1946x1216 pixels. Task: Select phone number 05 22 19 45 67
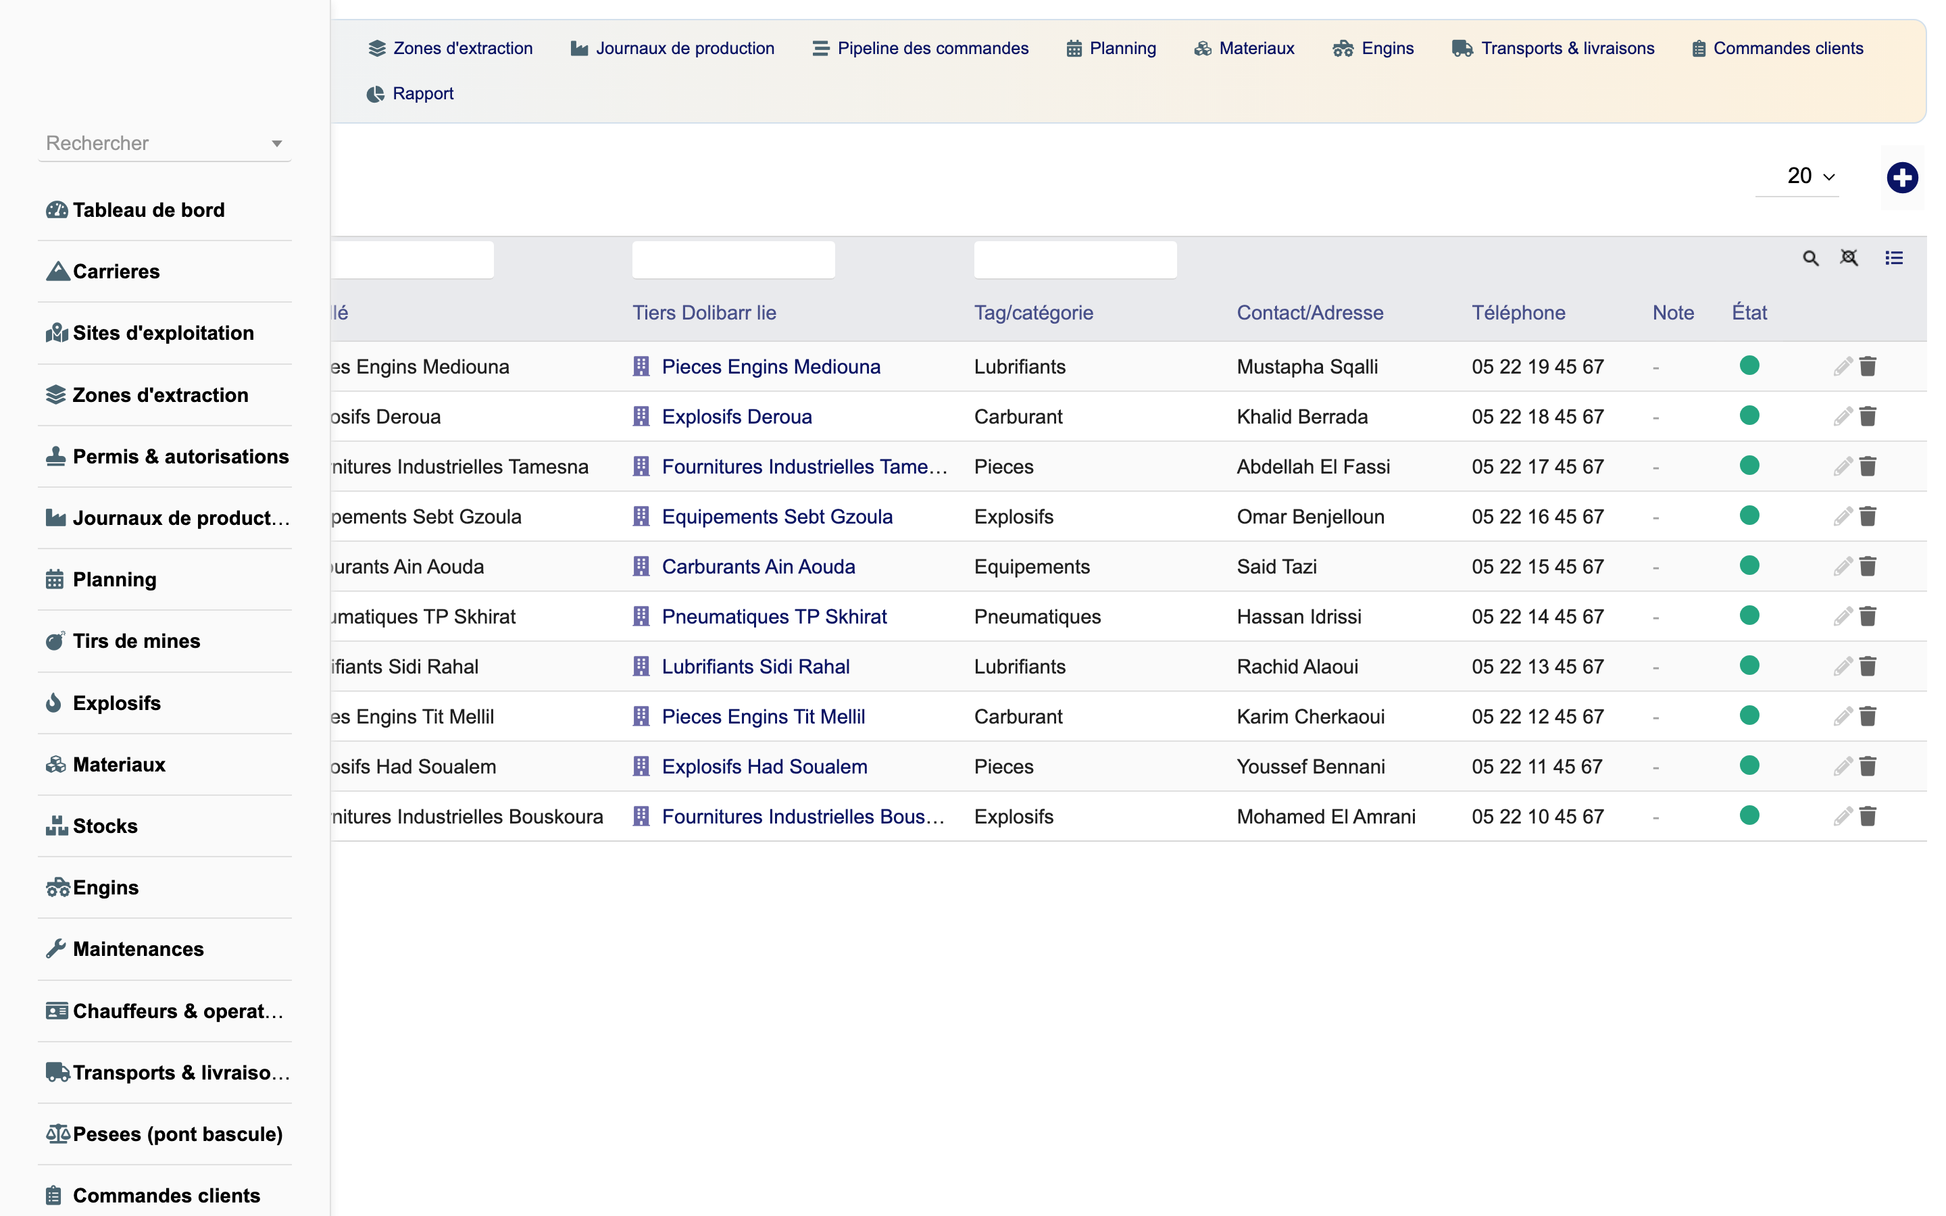tap(1538, 367)
